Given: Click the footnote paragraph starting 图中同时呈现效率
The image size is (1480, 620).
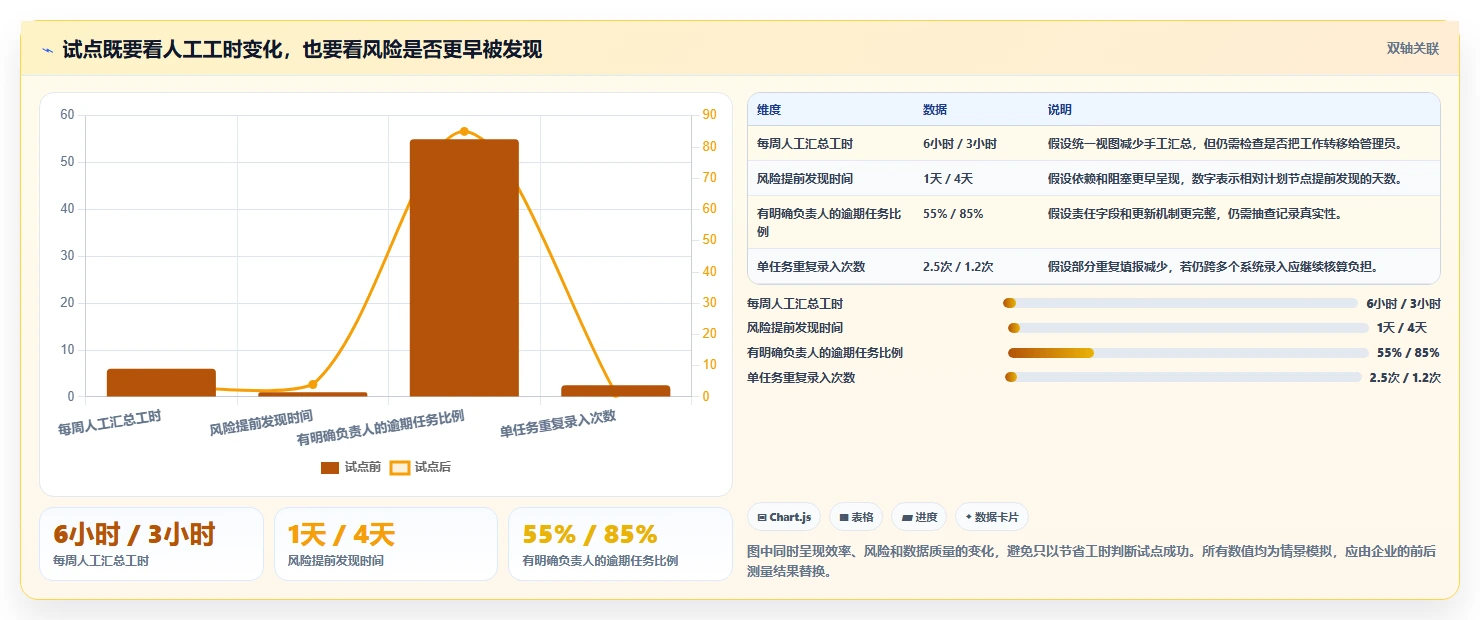Looking at the screenshot, I should click(x=1092, y=562).
